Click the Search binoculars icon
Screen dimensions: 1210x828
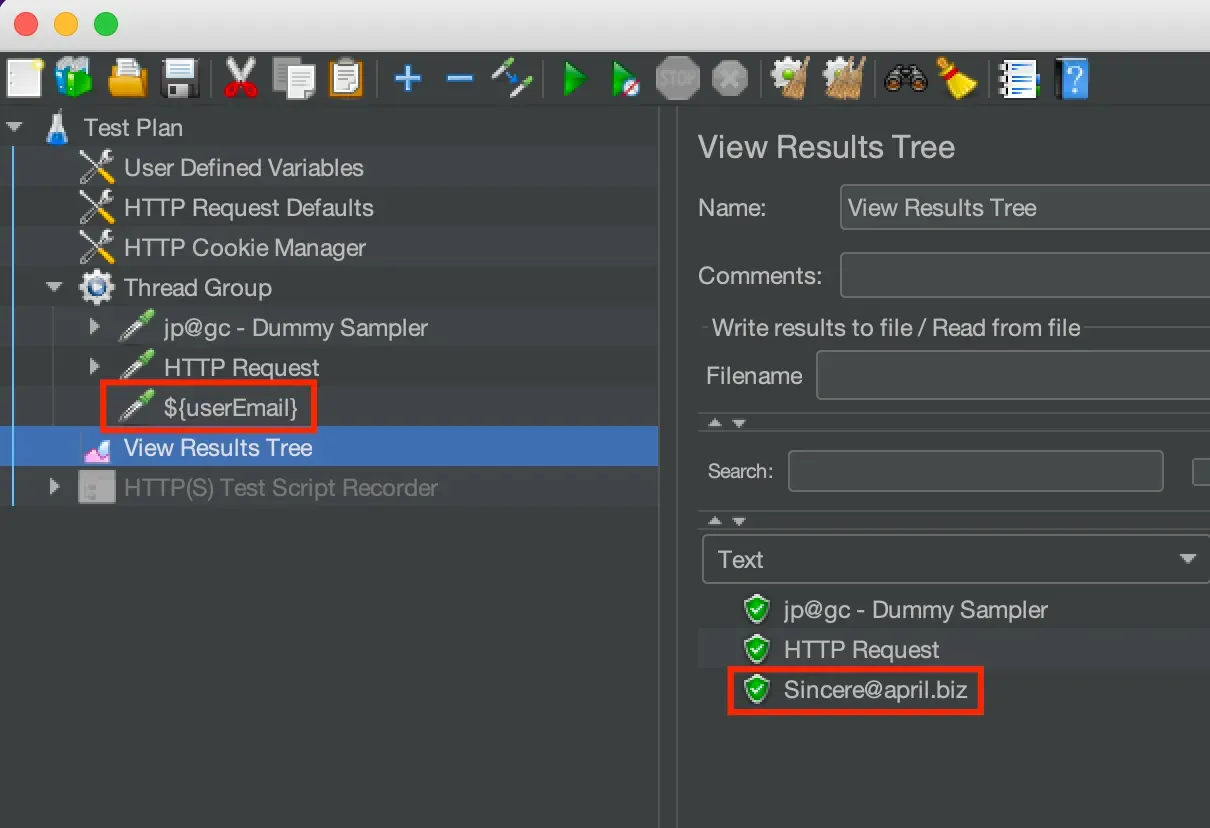(x=905, y=78)
